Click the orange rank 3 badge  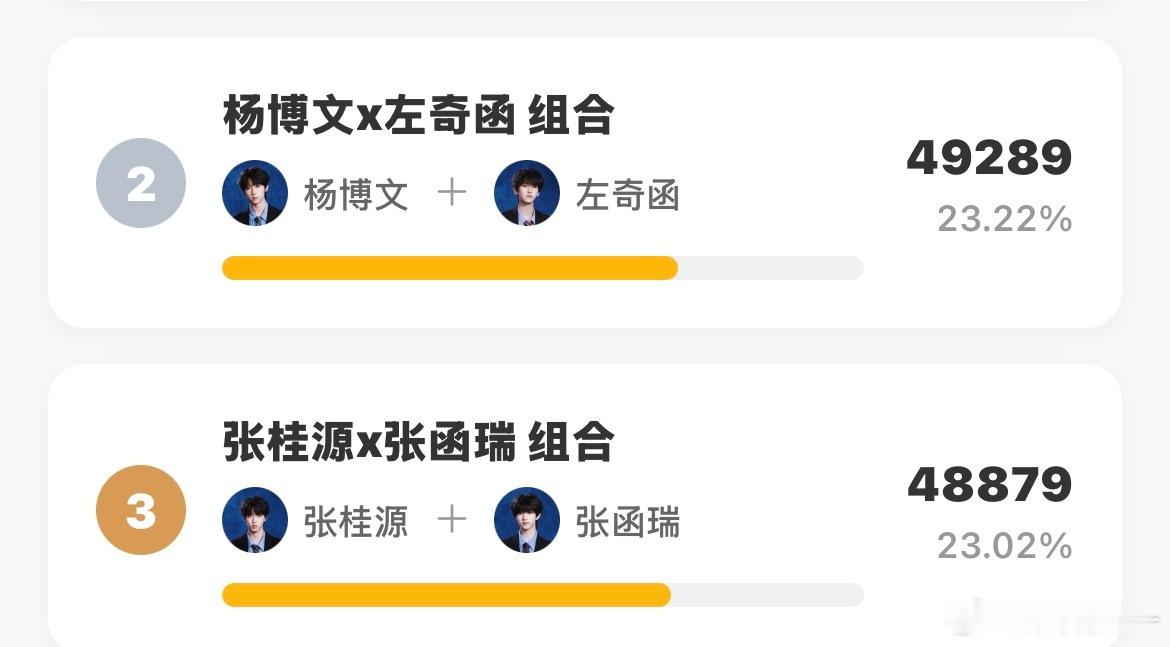point(141,510)
